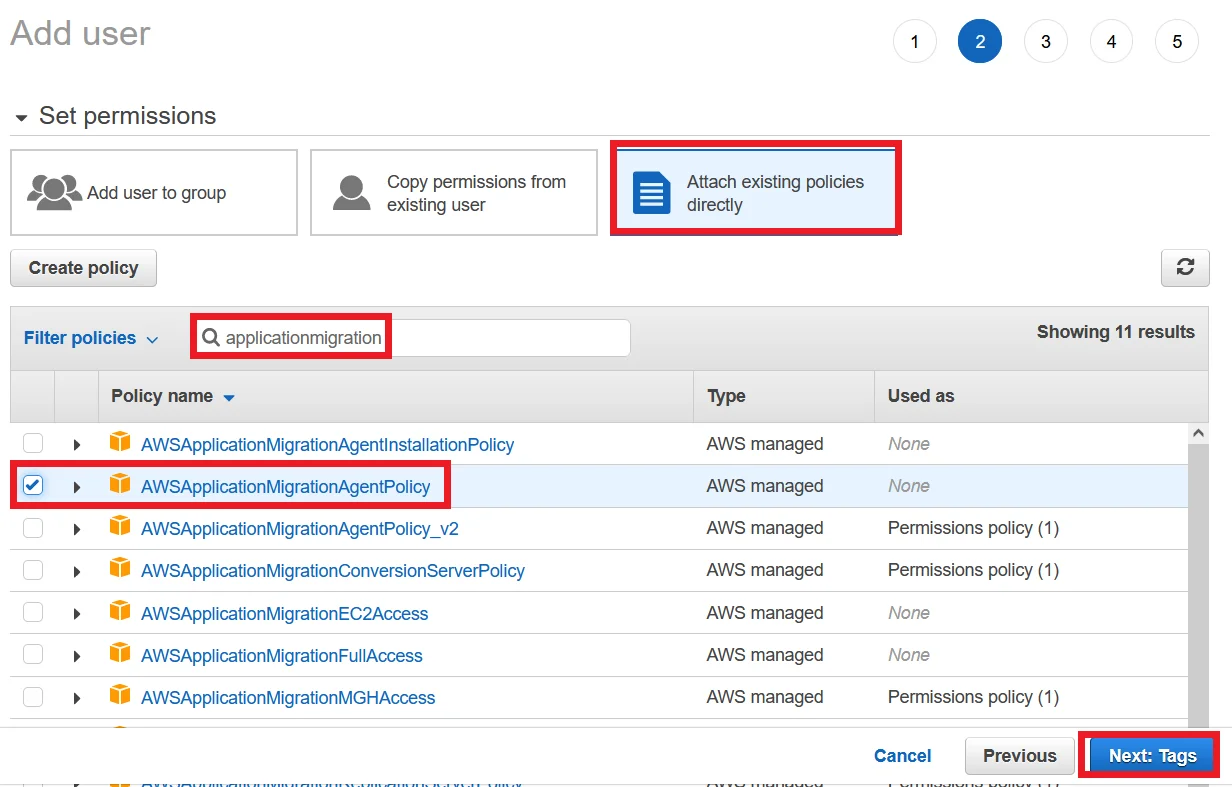
Task: Expand the AWSApplicationMigrationFullAccess row arrow
Action: pyautogui.click(x=77, y=656)
